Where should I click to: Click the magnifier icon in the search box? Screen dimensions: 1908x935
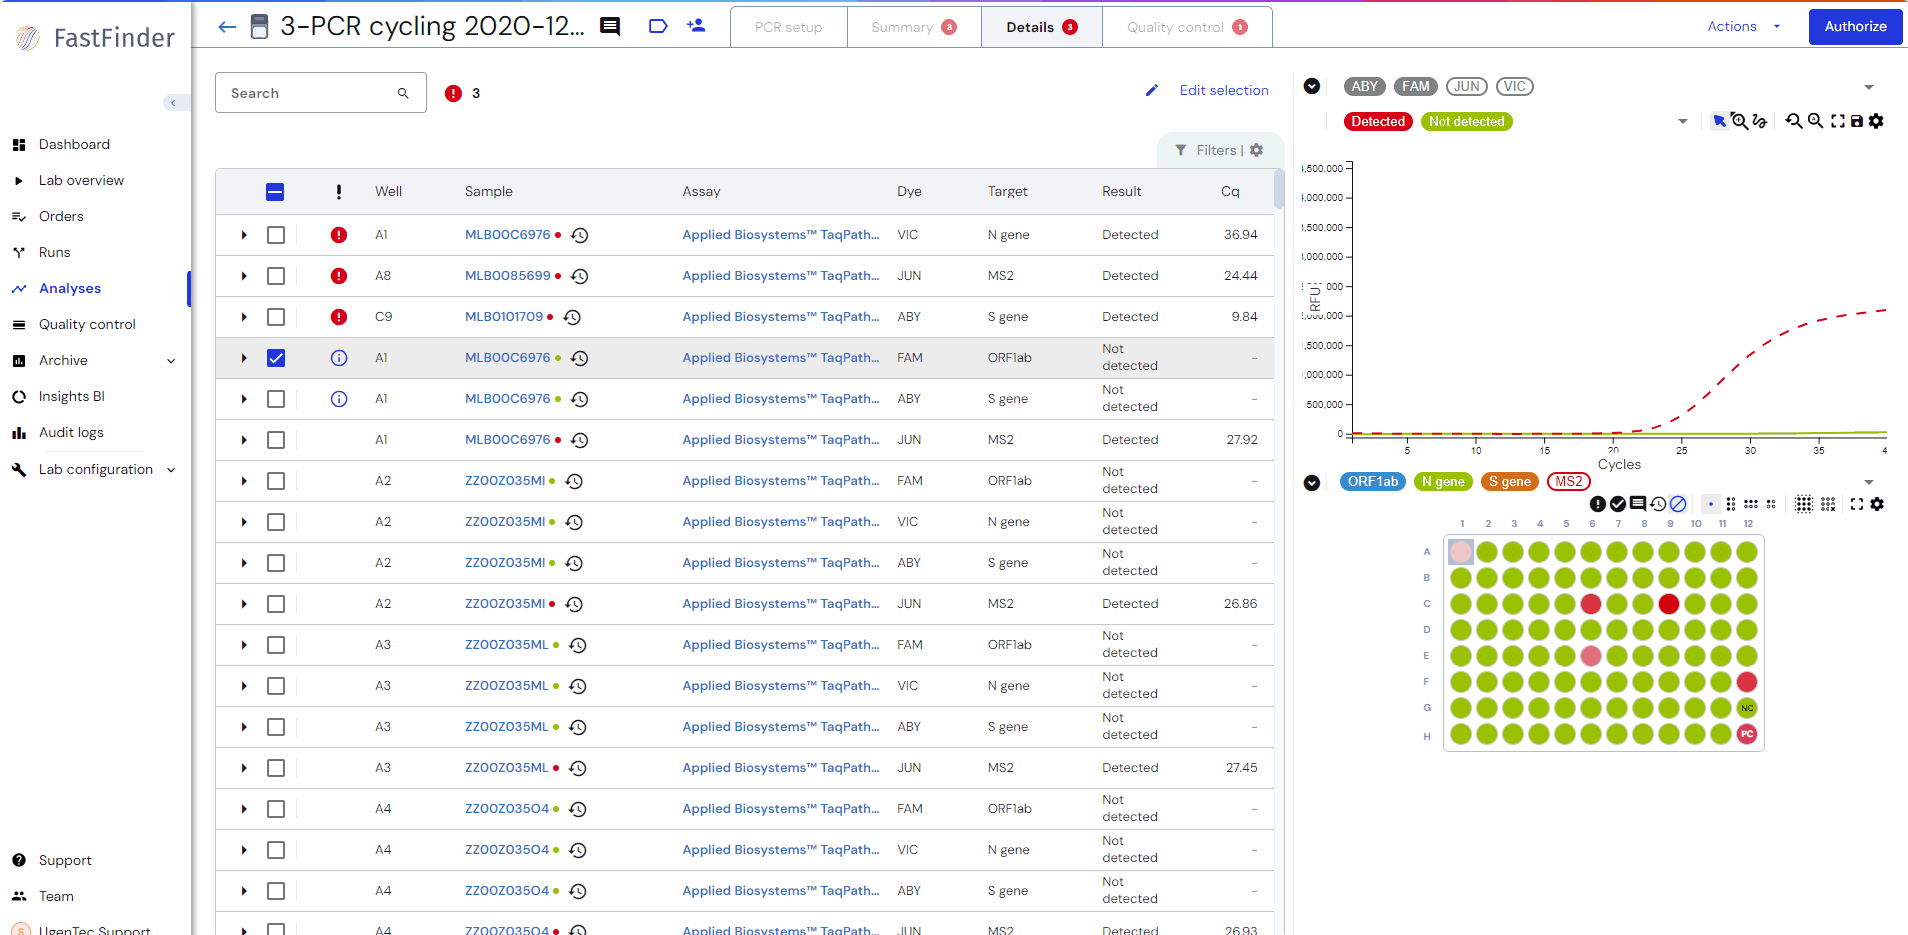(x=403, y=93)
